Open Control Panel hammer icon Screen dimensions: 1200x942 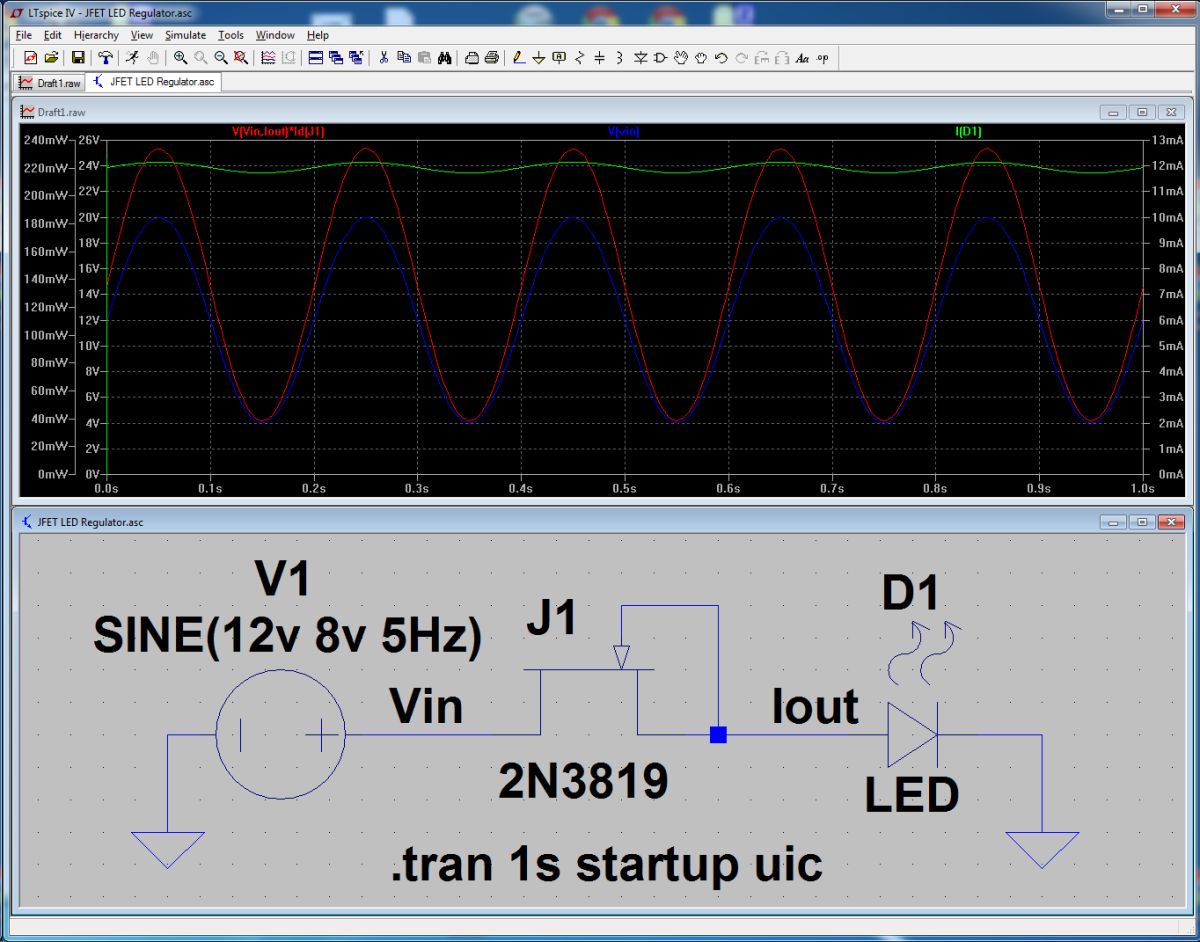(105, 58)
